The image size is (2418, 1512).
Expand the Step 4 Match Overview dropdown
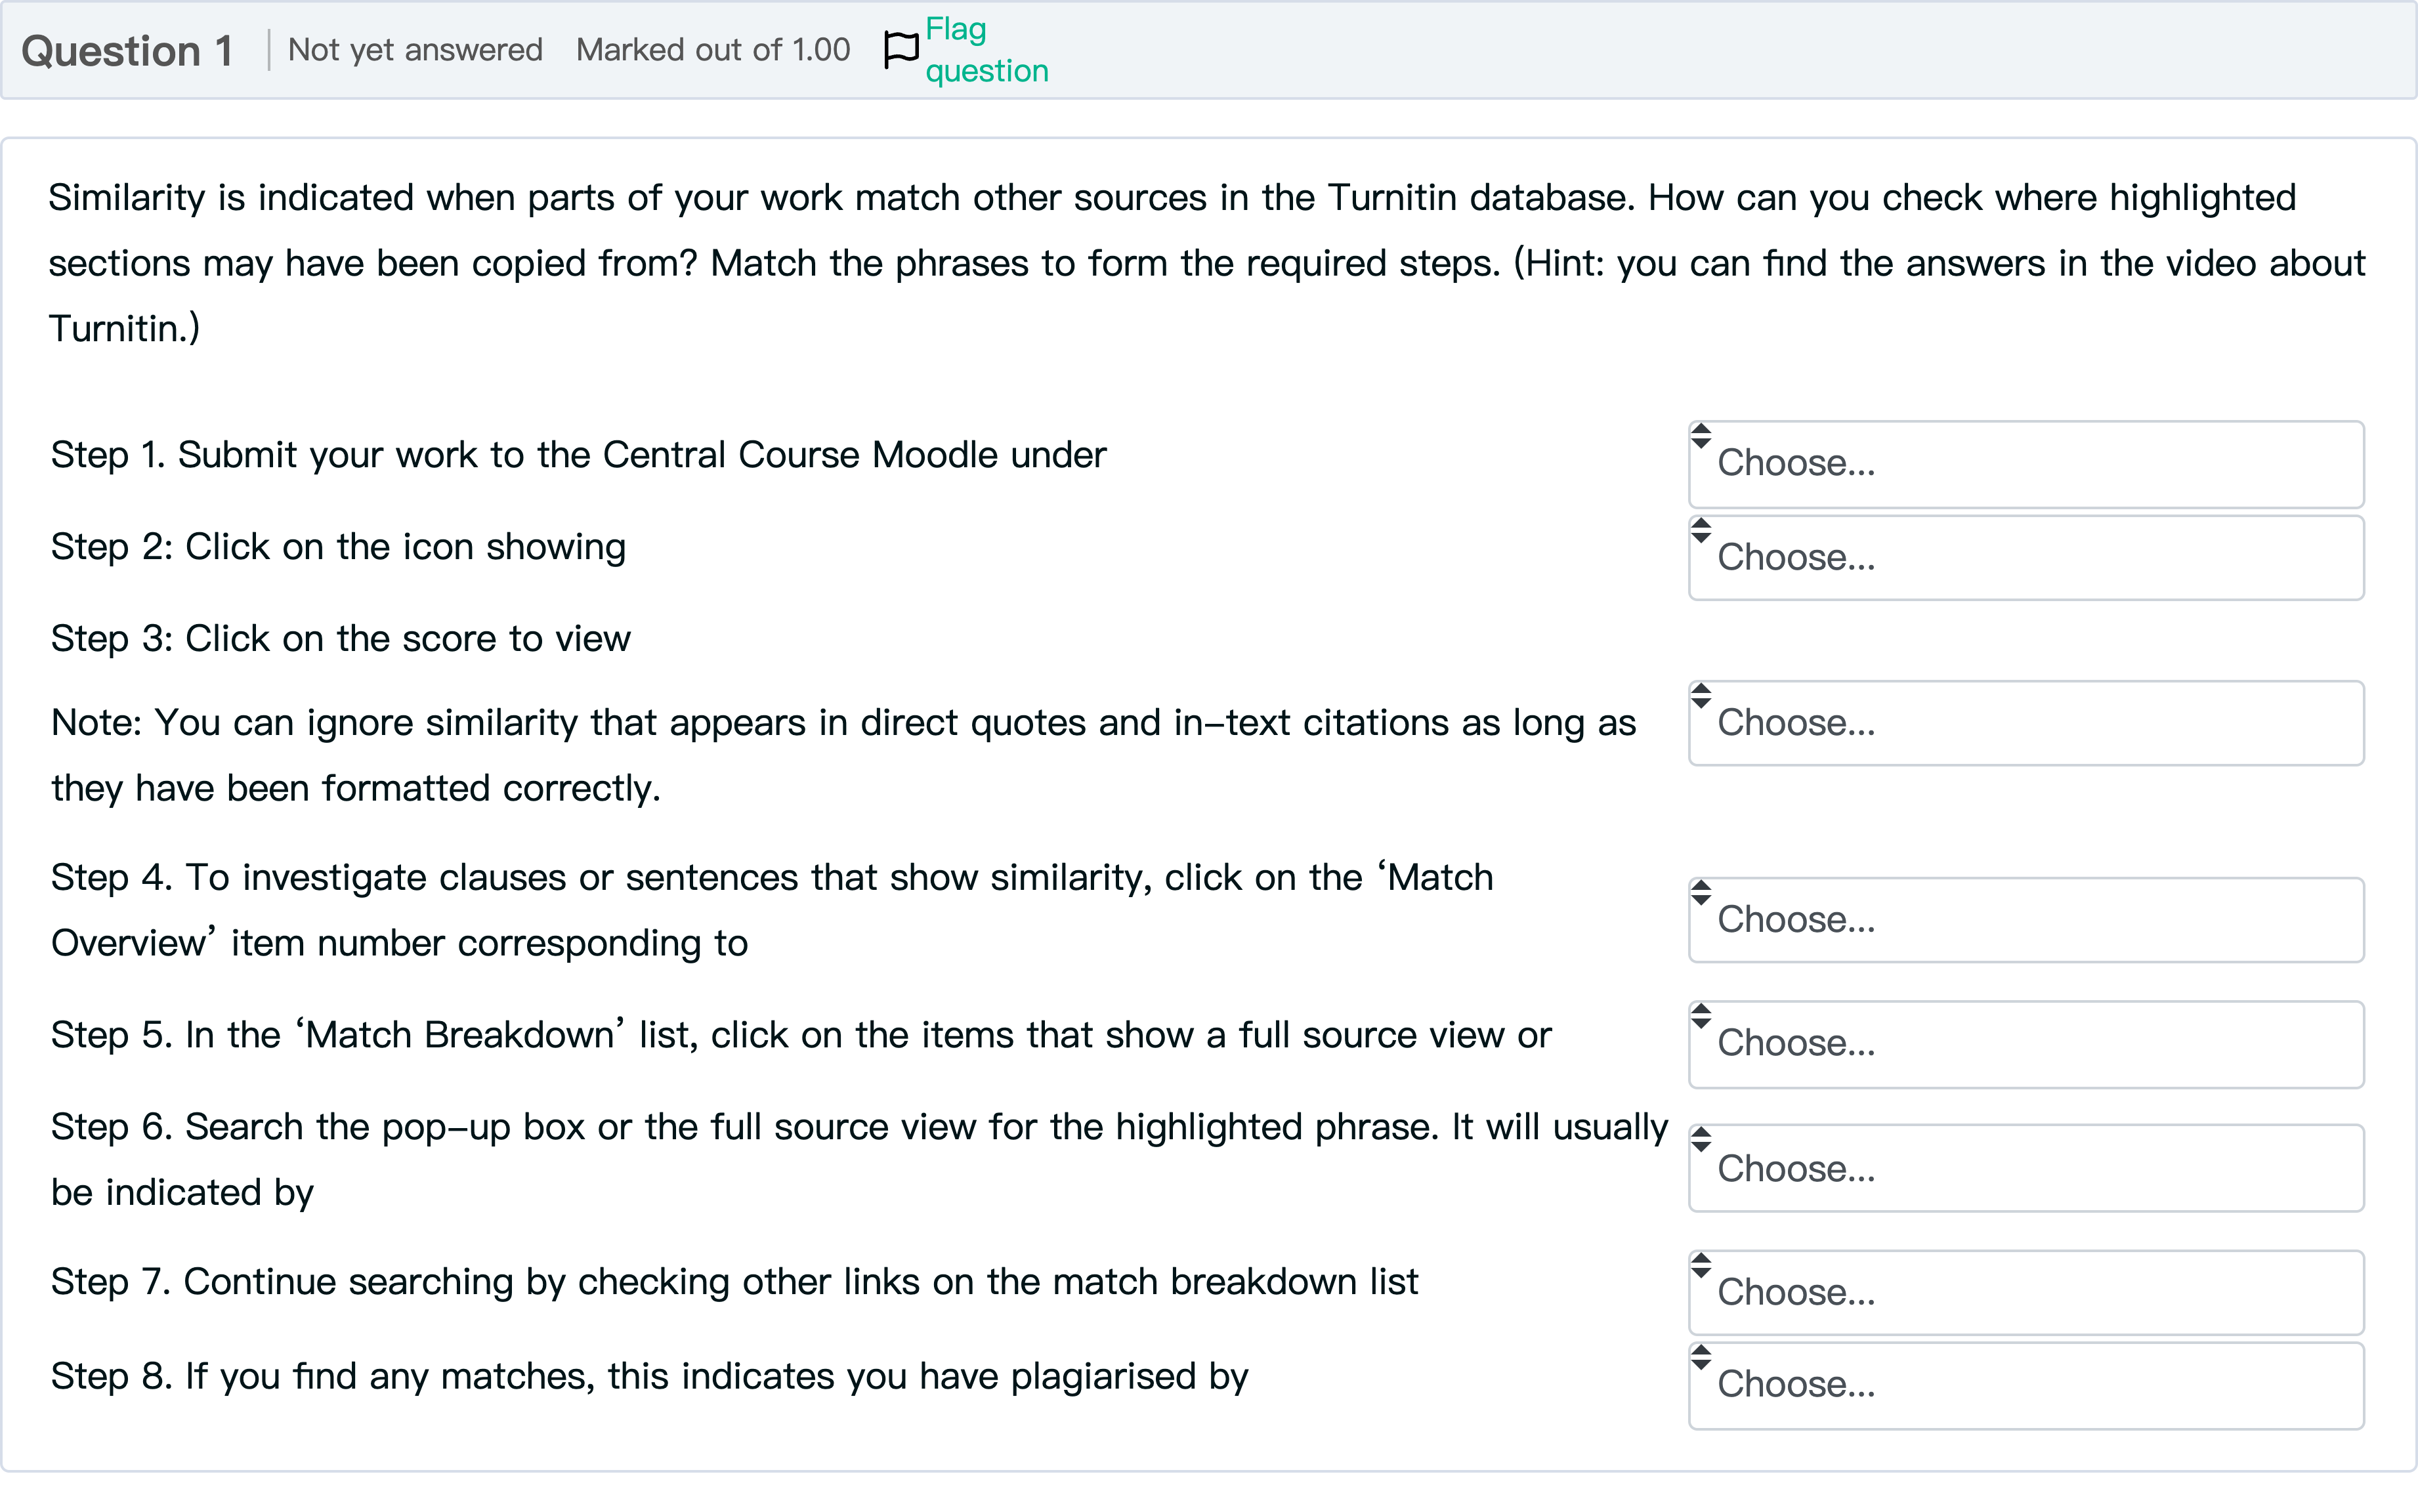tap(2025, 920)
